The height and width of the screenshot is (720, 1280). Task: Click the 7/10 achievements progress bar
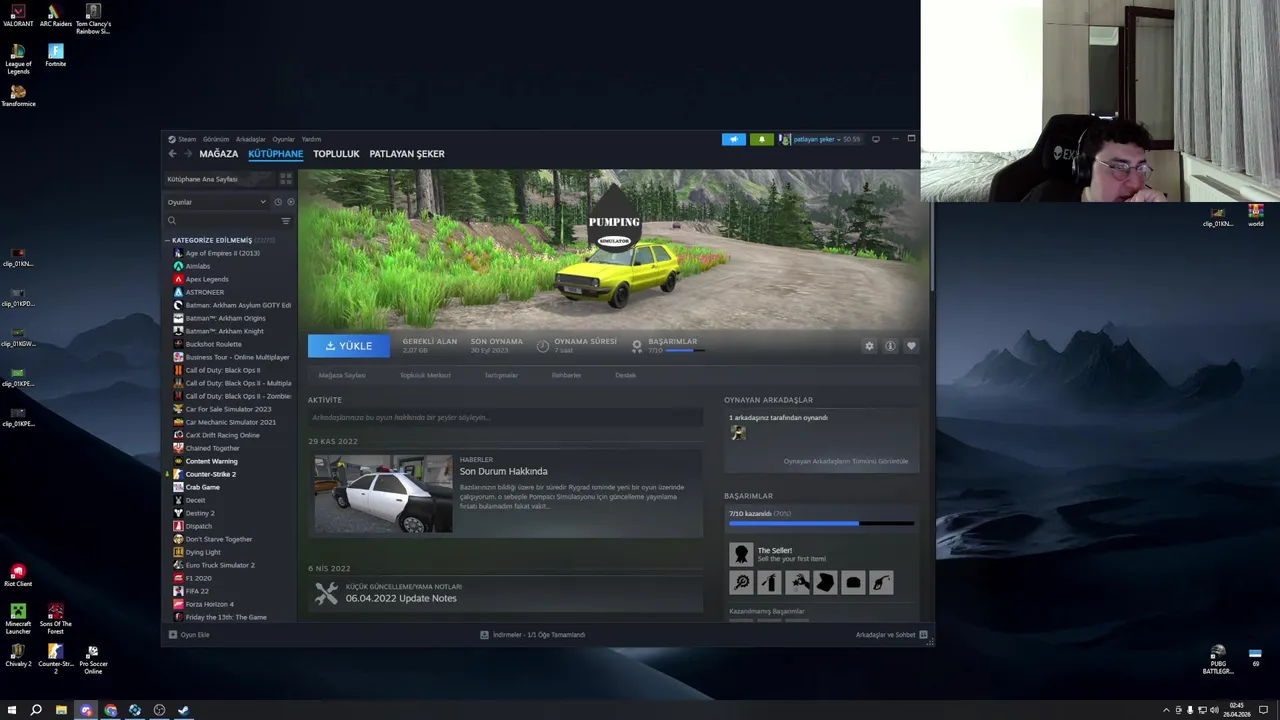pyautogui.click(x=821, y=523)
